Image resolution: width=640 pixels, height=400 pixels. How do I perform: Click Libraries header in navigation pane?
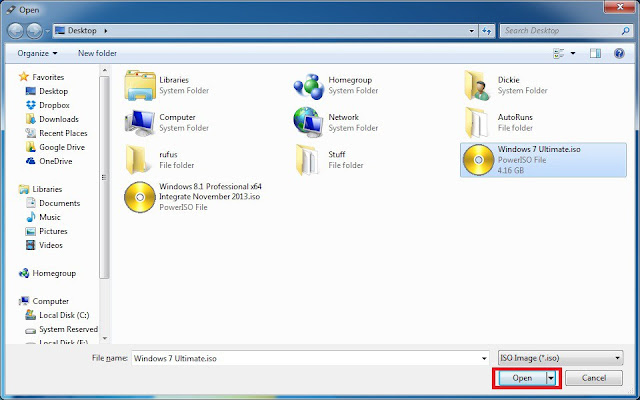click(40, 189)
